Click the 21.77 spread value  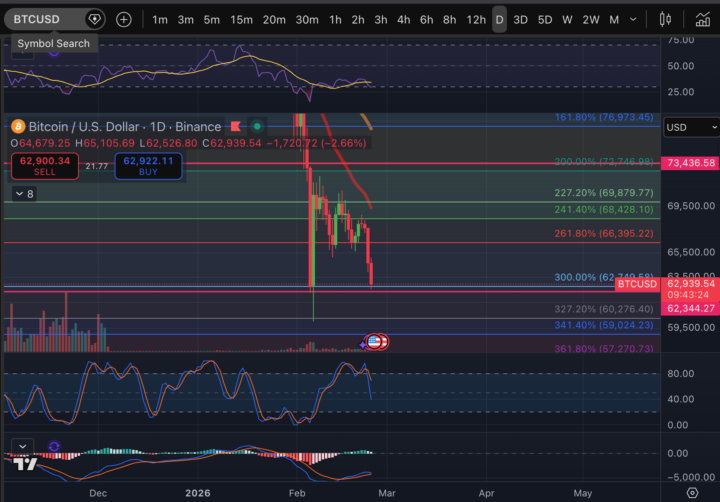(x=96, y=166)
